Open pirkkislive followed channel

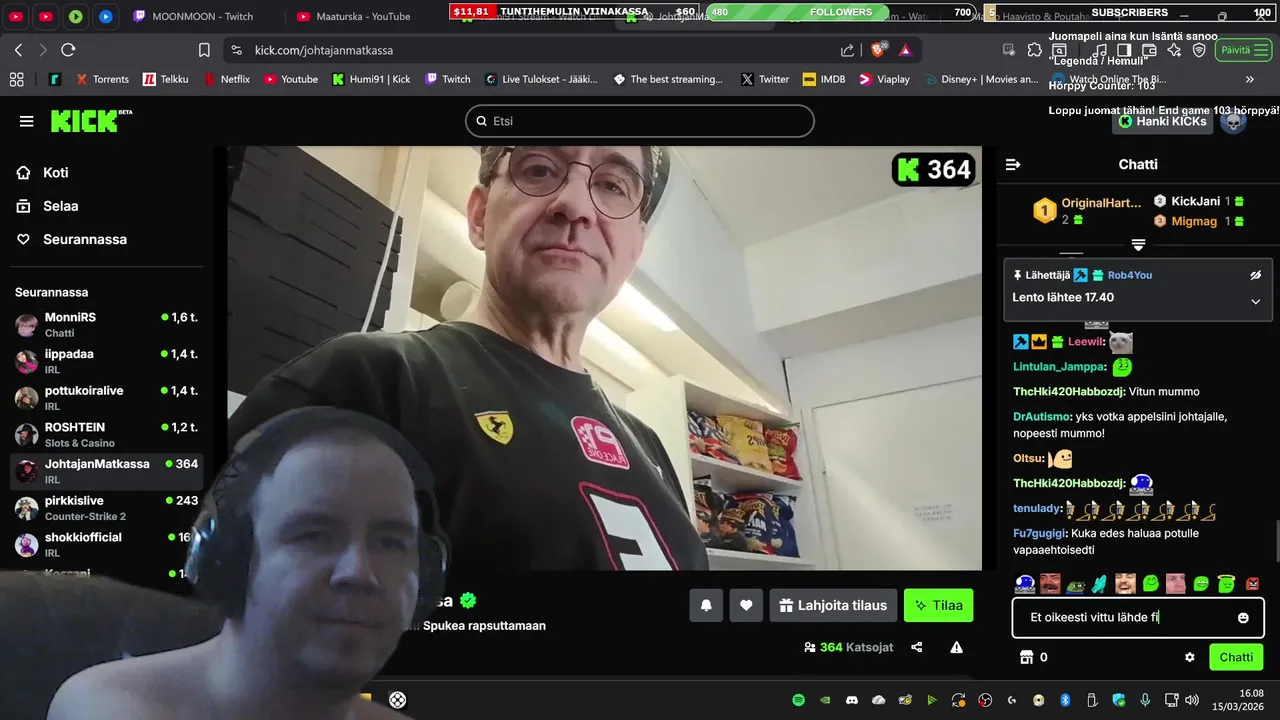[107, 508]
